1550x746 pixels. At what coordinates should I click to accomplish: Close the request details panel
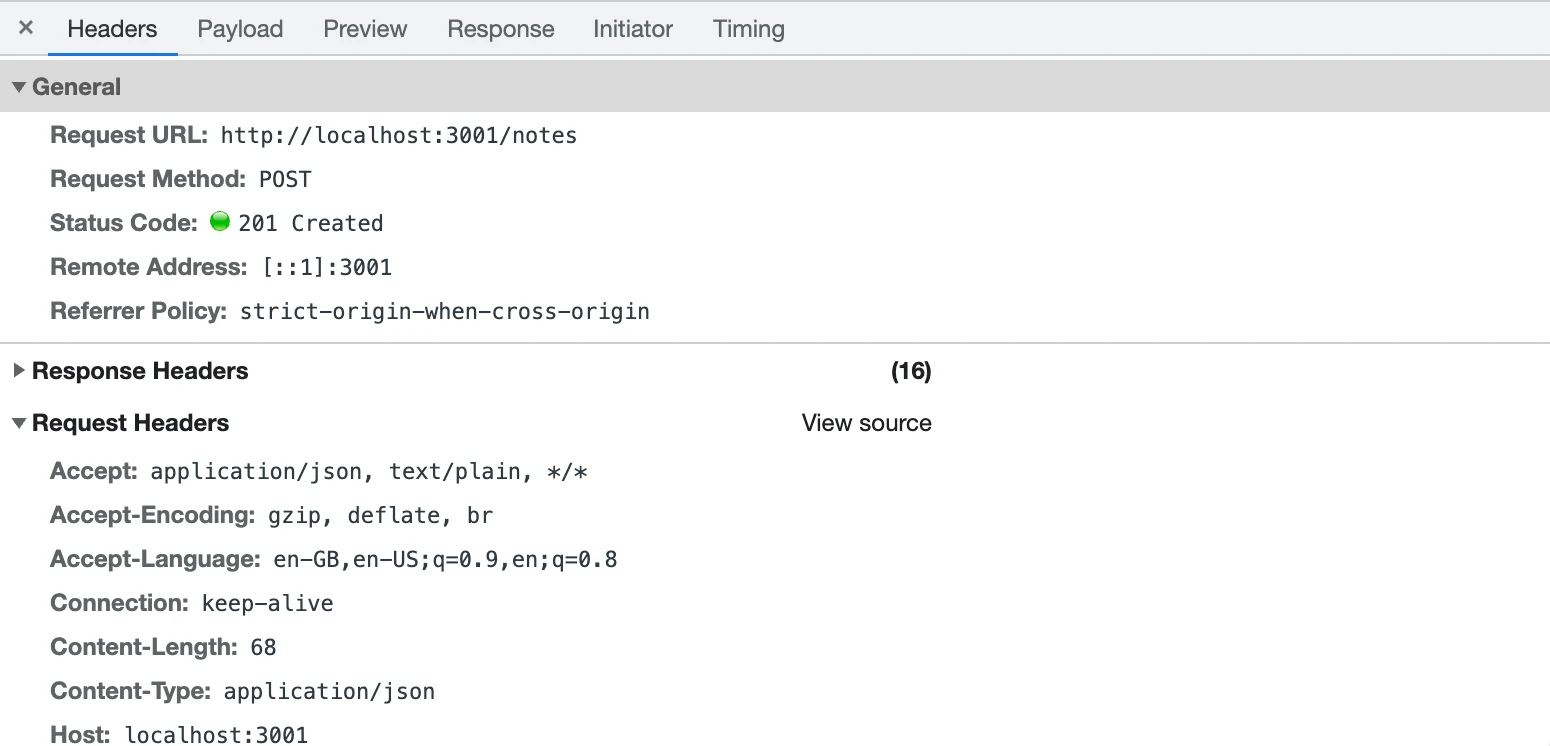click(26, 28)
